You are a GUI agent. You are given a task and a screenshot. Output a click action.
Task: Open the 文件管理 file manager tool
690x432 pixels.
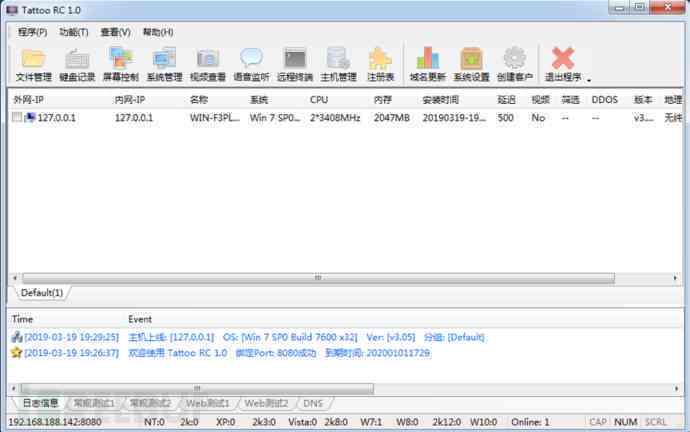click(33, 65)
